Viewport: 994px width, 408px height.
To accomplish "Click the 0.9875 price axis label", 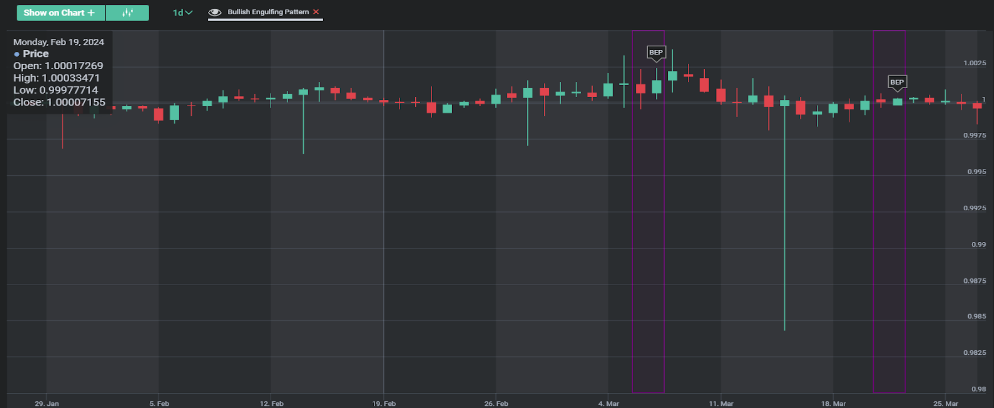I will [976, 280].
